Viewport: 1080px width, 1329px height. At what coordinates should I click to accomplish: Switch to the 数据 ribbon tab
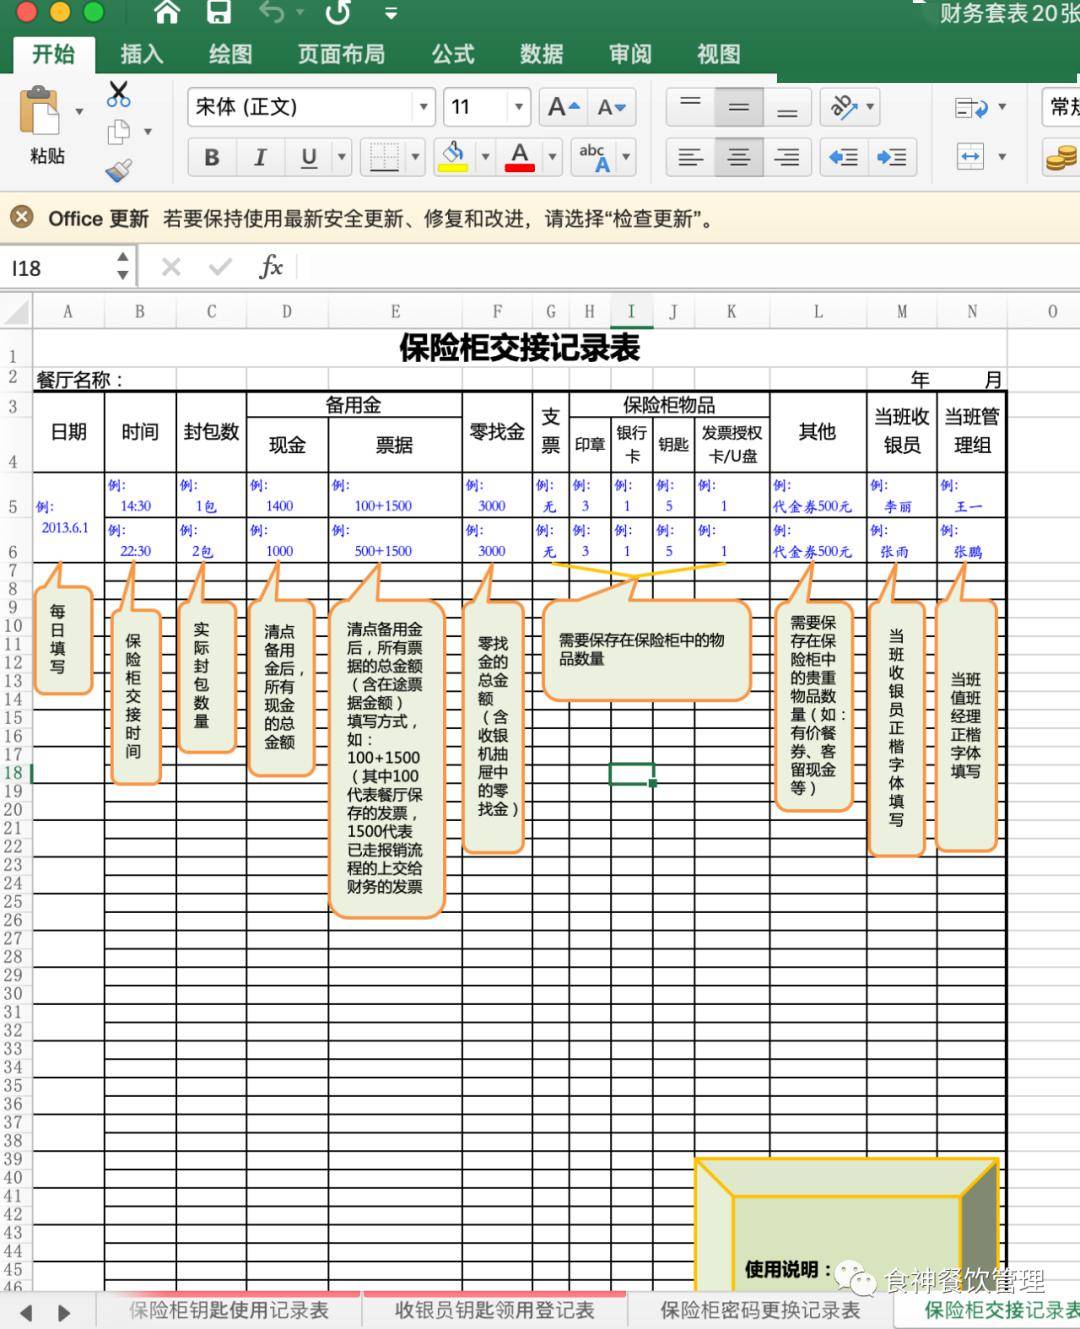(541, 55)
